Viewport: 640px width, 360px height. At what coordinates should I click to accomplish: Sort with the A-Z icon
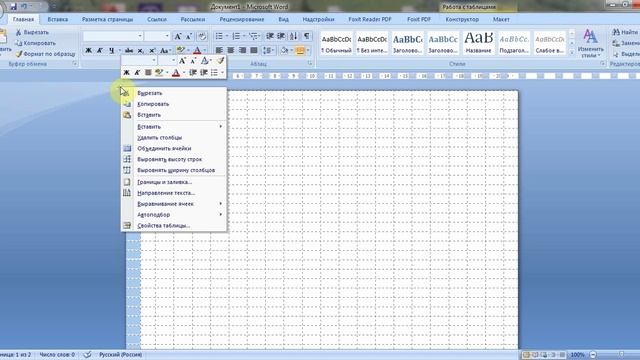click(294, 36)
